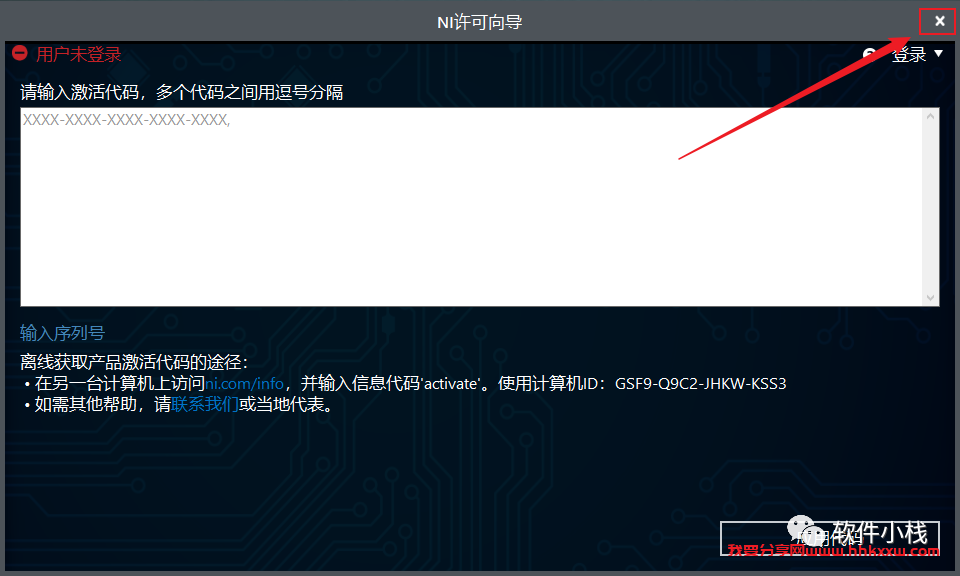Screen dimensions: 960x576
Task: Click the 离线获取产品激活代码的途径 heading
Action: pos(133,362)
